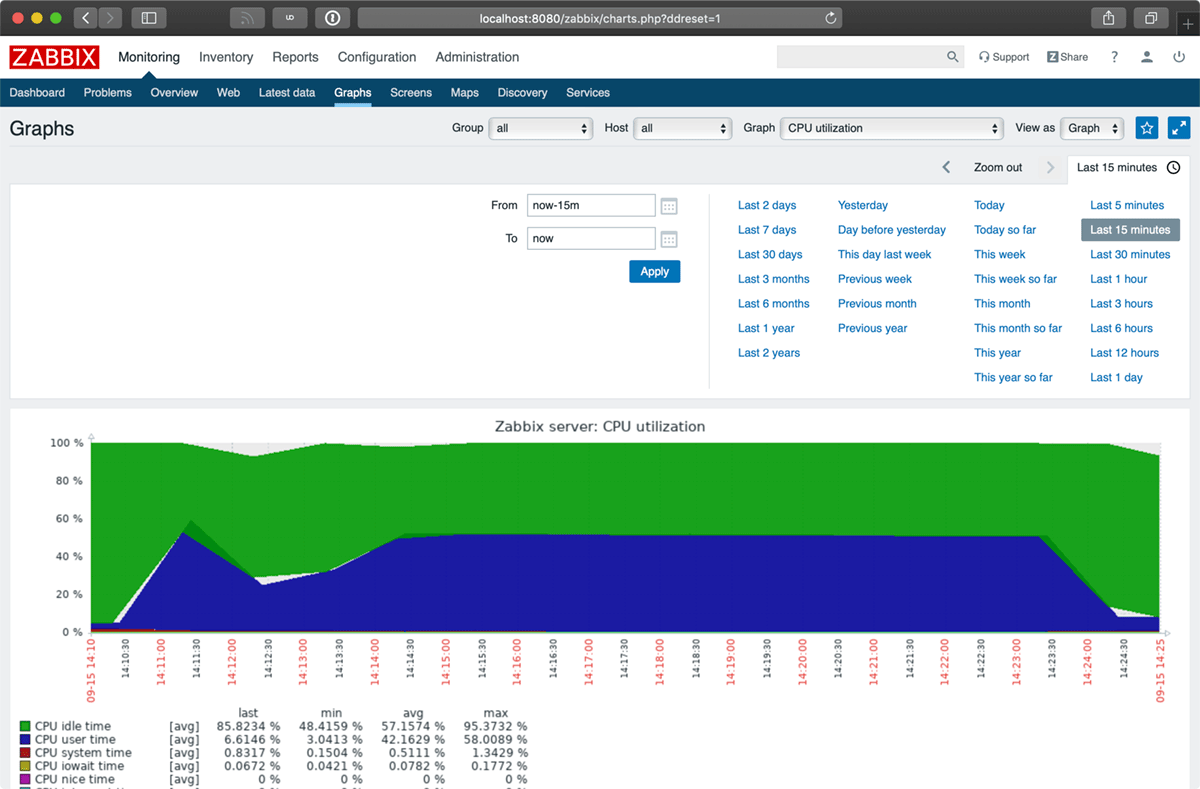Switch to the Latest data tab
The image size is (1200, 789).
click(287, 93)
